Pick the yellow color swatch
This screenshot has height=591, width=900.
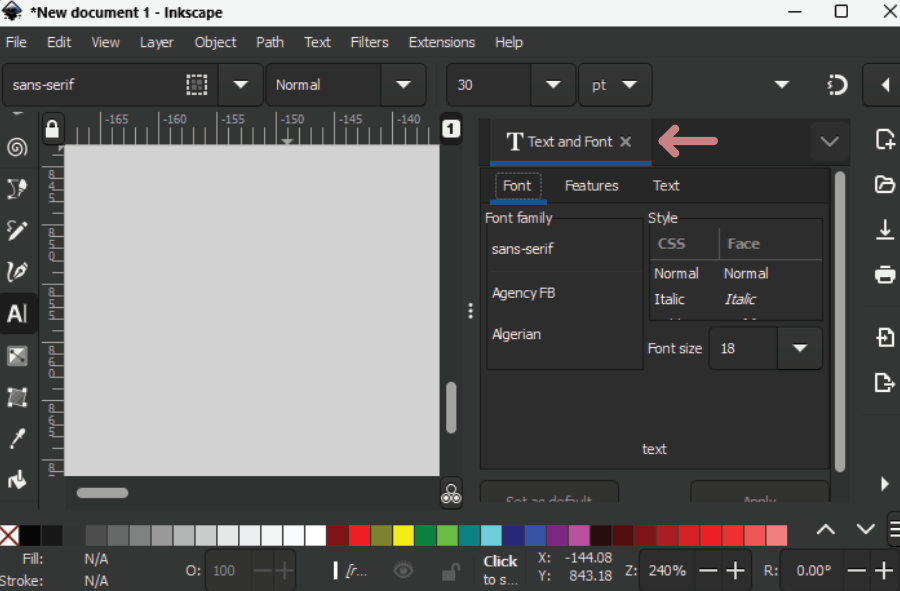pyautogui.click(x=403, y=535)
